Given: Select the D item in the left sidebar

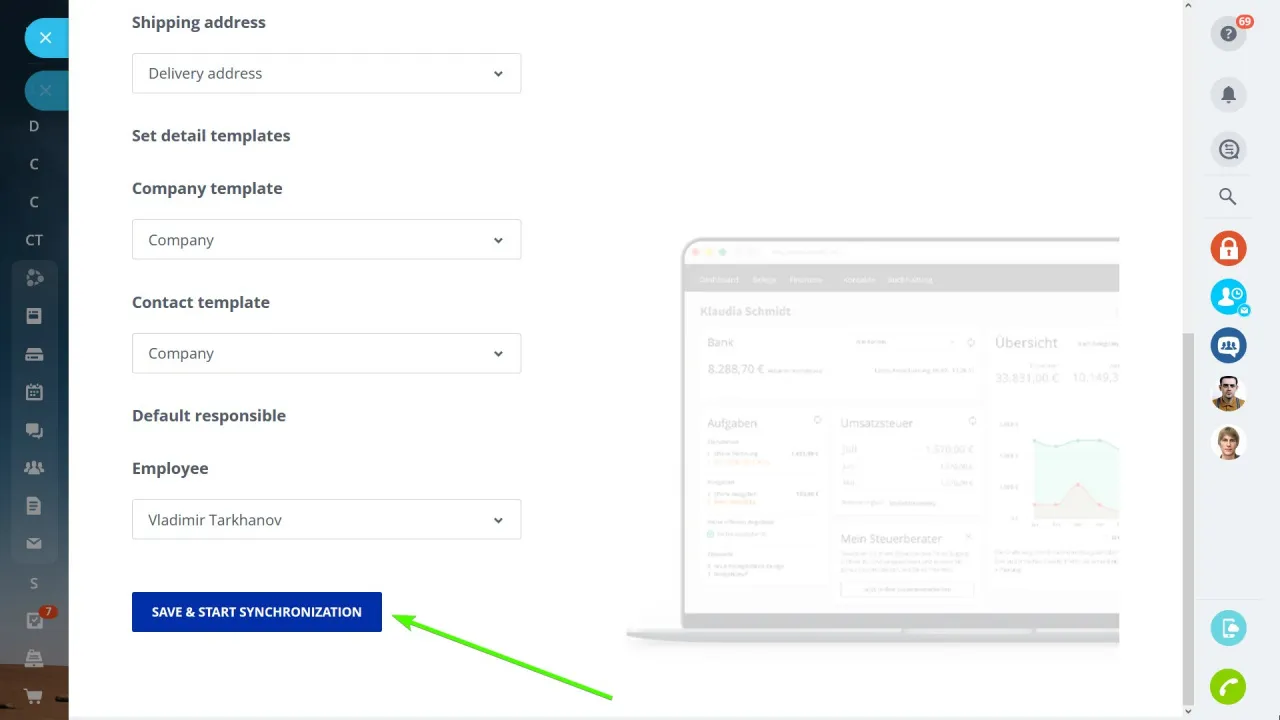Looking at the screenshot, I should [x=34, y=126].
